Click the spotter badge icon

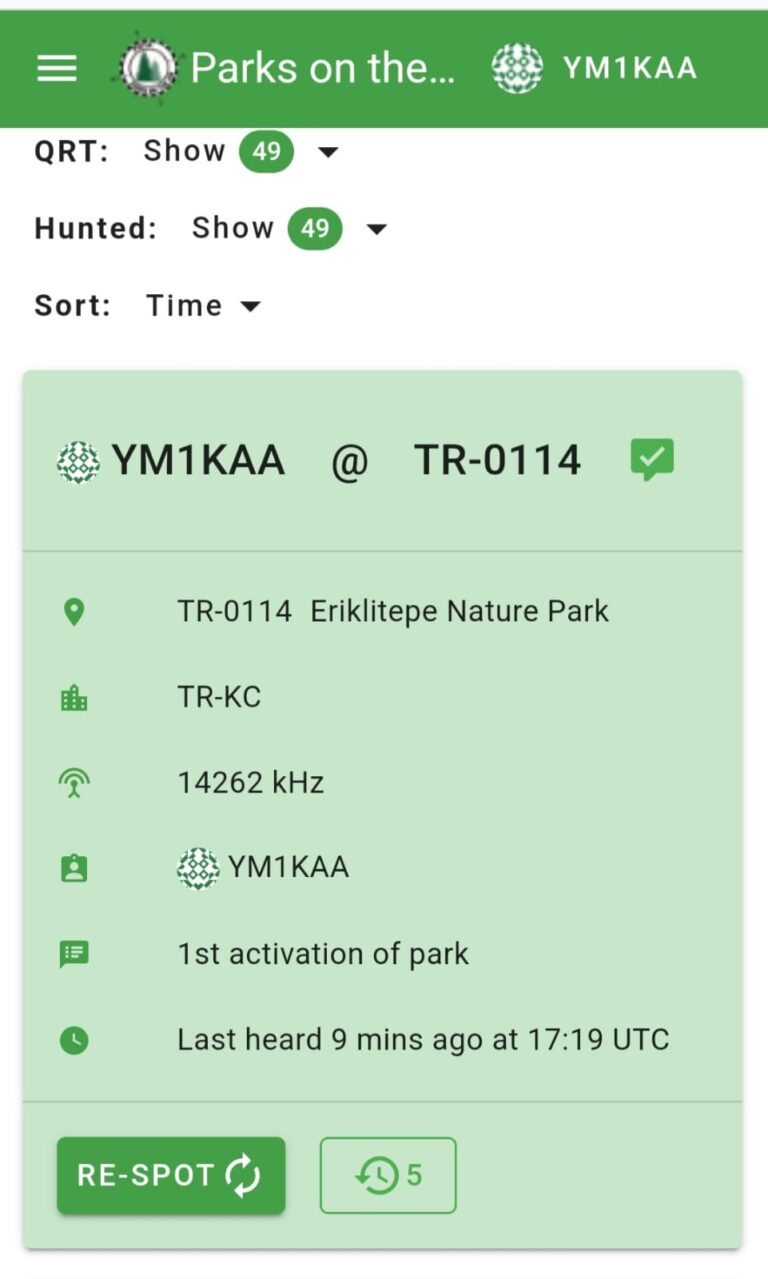(x=74, y=868)
